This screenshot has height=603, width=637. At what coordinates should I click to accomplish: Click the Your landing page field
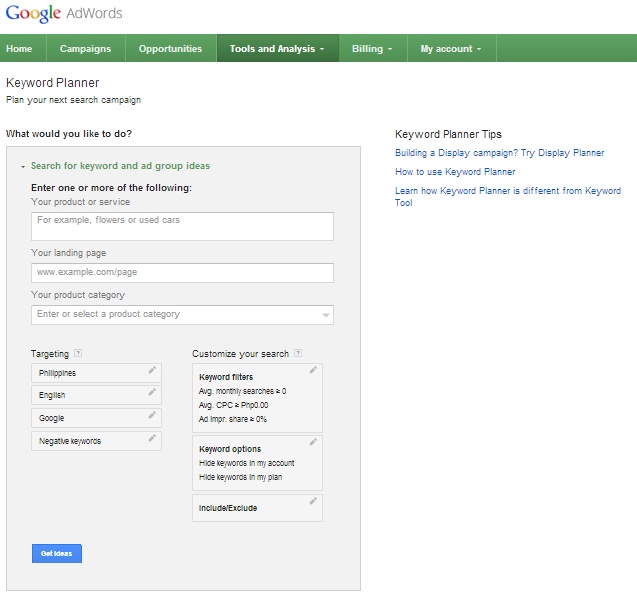(182, 273)
